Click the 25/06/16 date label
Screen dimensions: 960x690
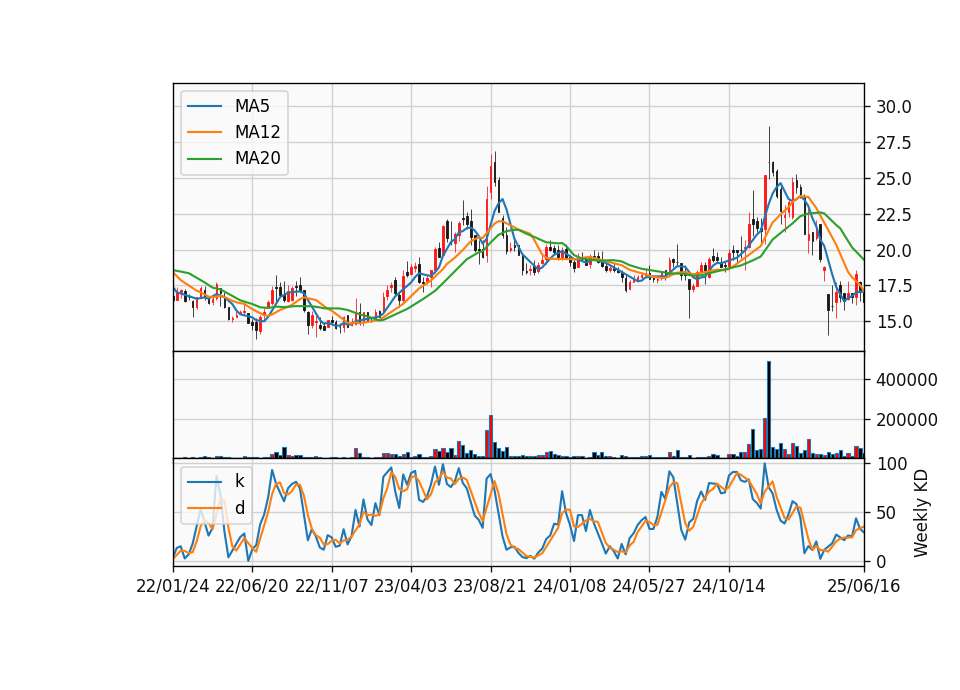click(864, 586)
